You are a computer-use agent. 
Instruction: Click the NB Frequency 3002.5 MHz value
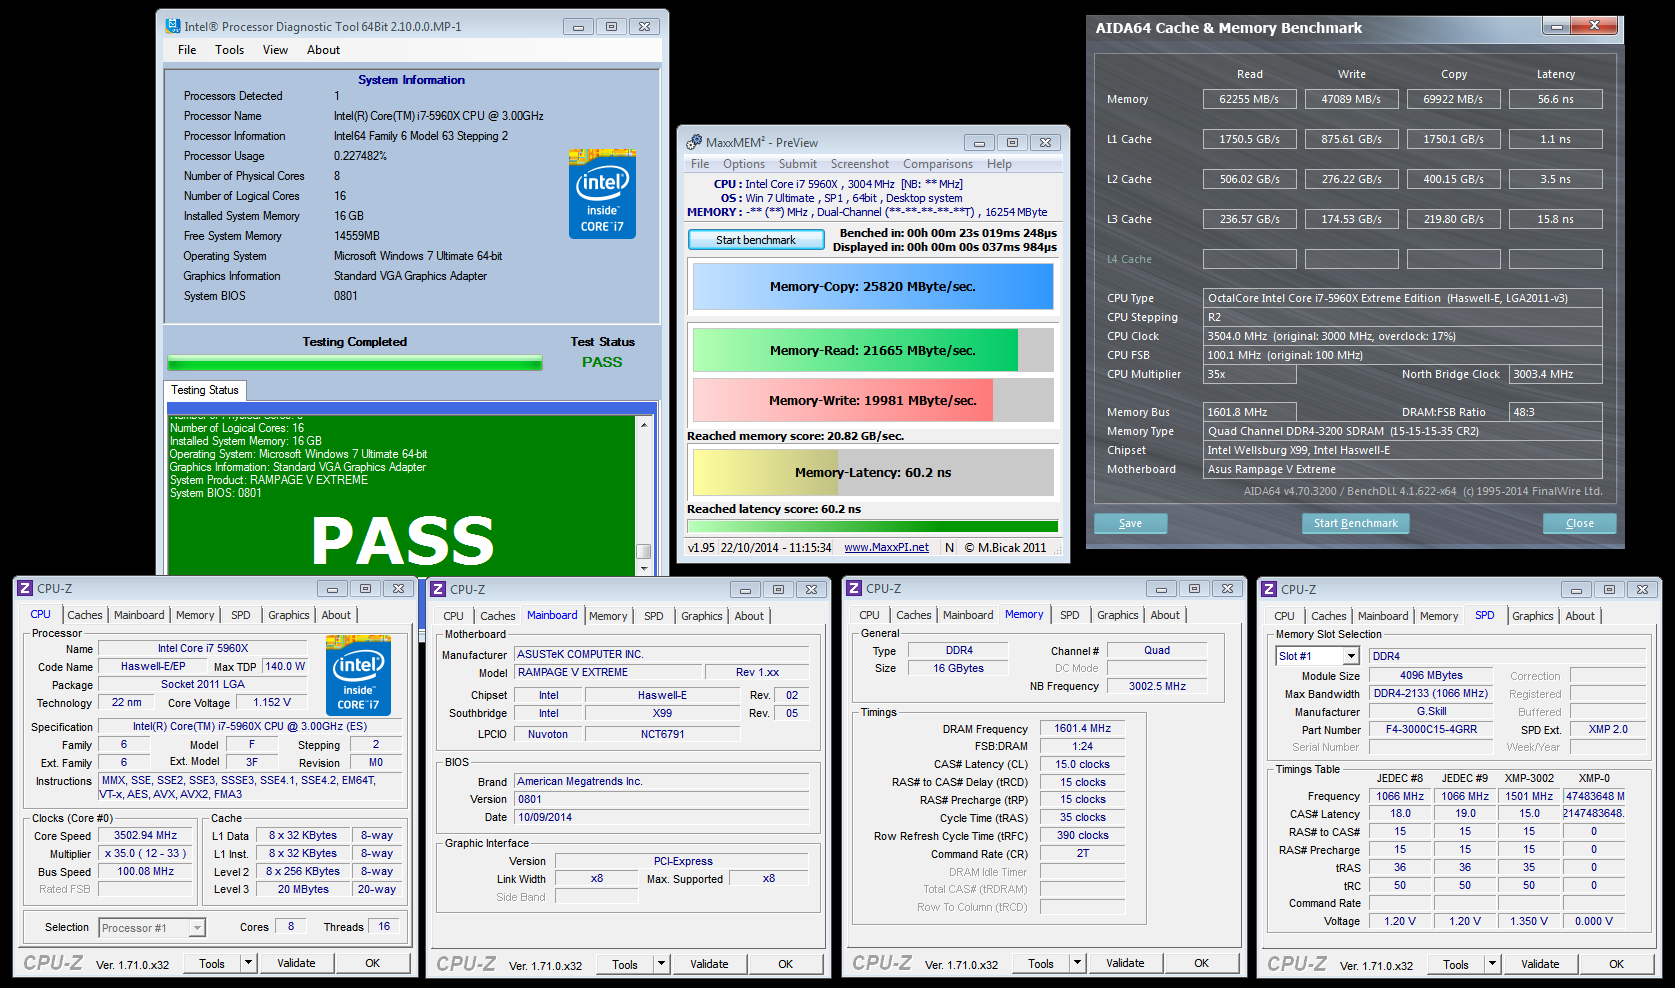coord(1157,686)
